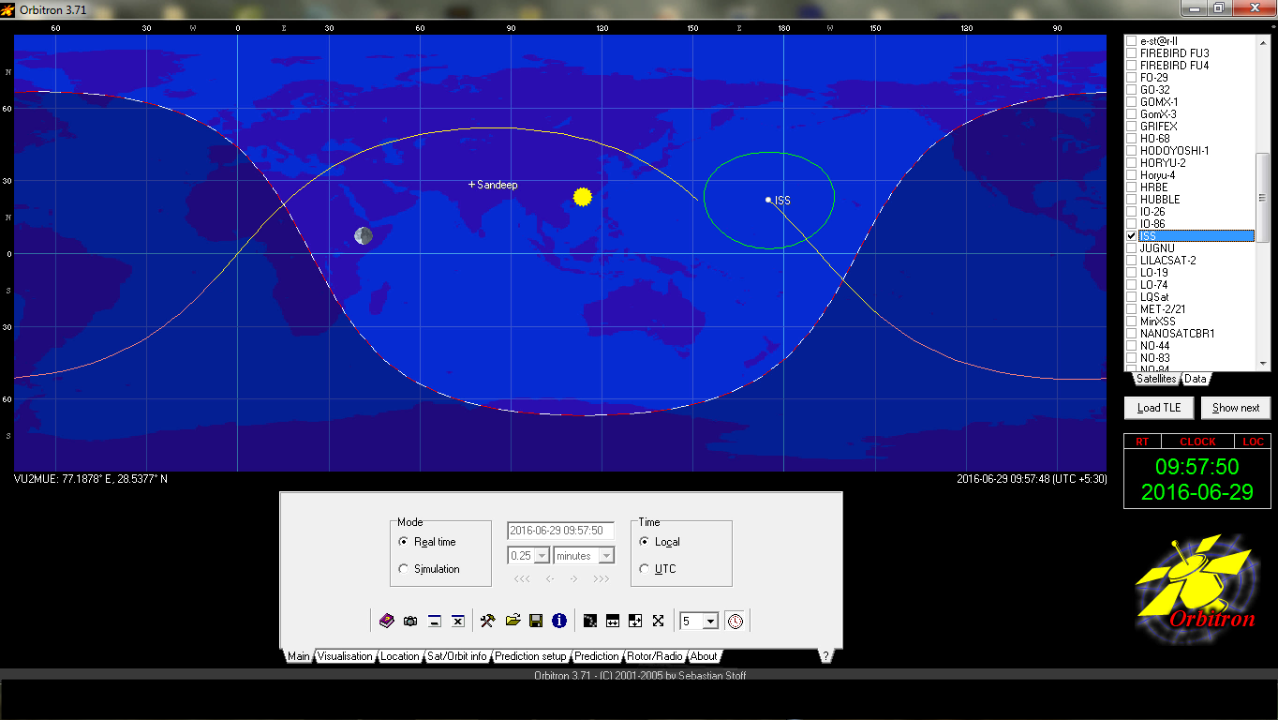Check the LILACSAT-2 checkbox
The width and height of the screenshot is (1278, 720).
click(1131, 260)
